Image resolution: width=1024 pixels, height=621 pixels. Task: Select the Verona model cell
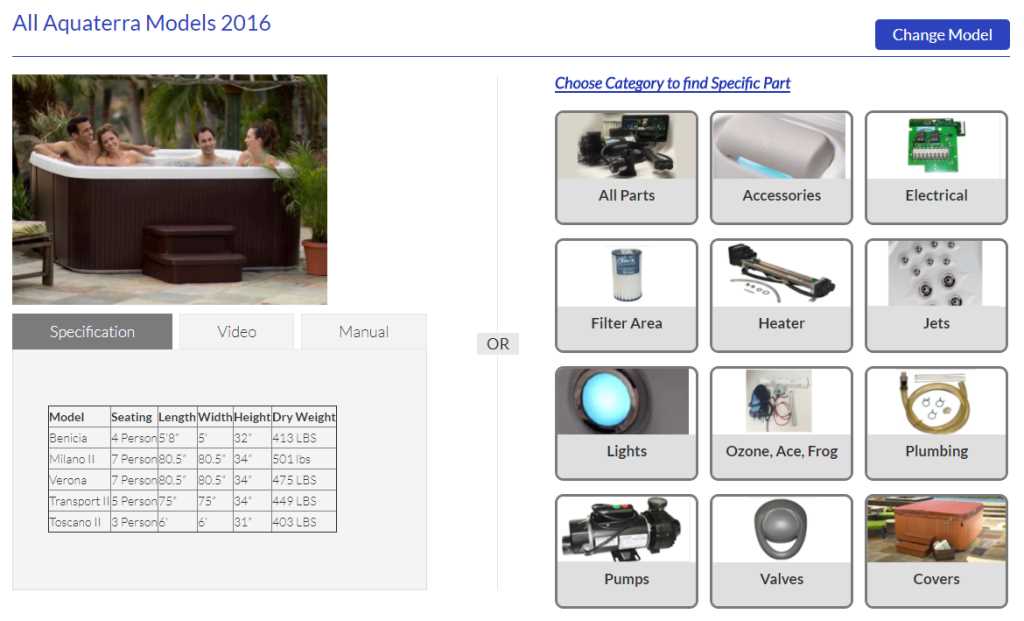tap(79, 480)
